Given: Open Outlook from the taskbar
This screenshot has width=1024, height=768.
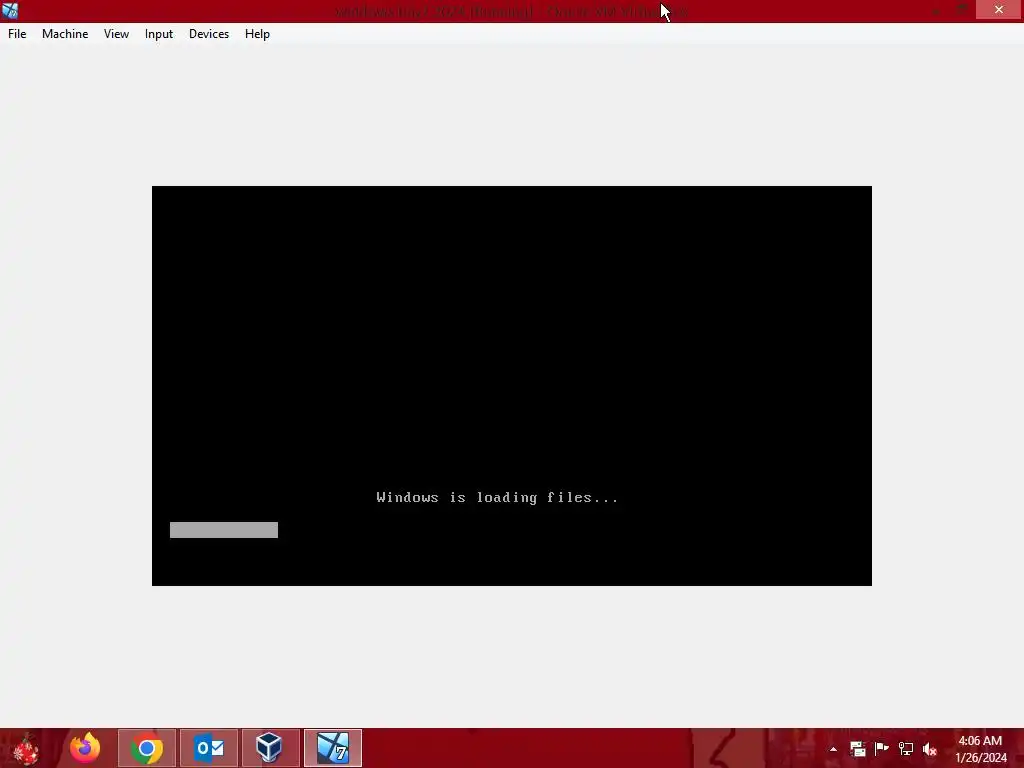Looking at the screenshot, I should point(209,748).
